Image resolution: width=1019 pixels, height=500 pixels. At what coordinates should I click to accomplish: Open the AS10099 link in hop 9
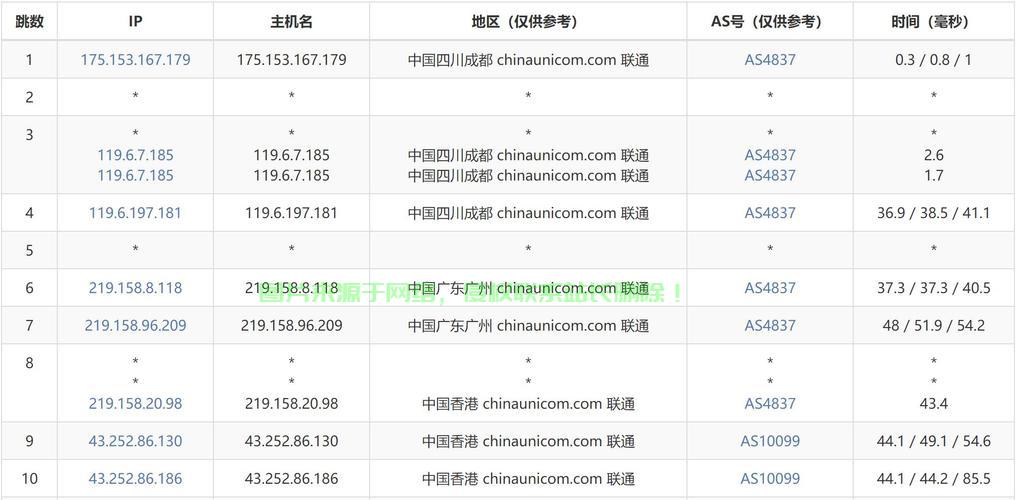coord(770,441)
